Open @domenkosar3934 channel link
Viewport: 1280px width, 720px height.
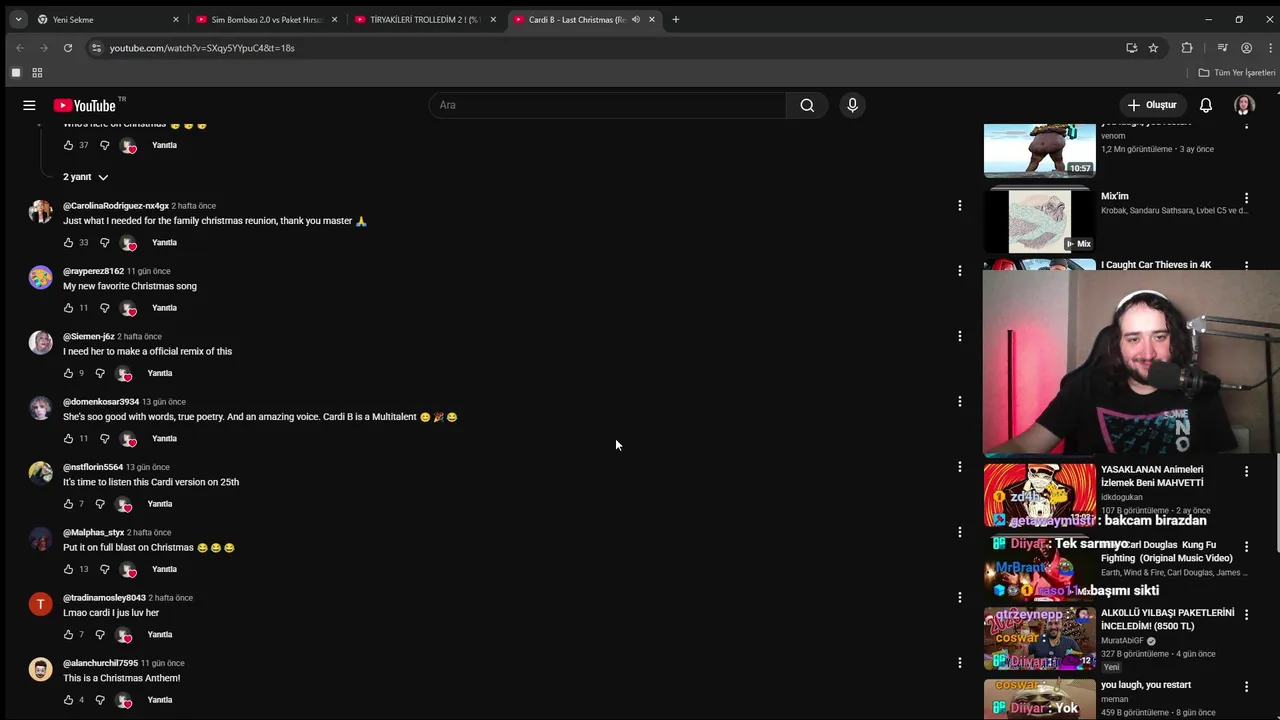tap(101, 402)
